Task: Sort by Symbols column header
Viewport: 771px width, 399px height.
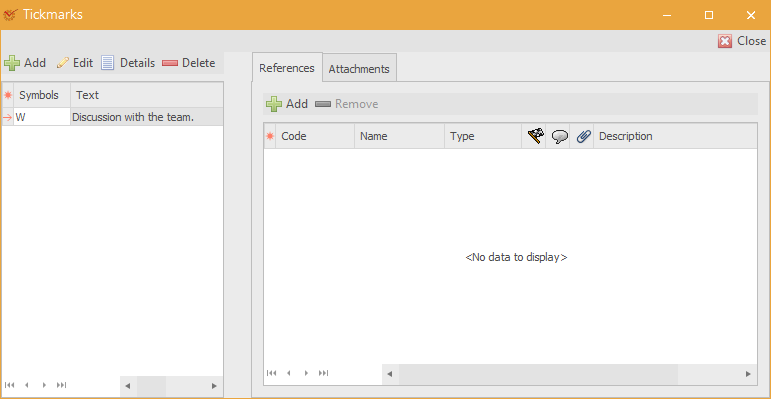Action: coord(42,95)
